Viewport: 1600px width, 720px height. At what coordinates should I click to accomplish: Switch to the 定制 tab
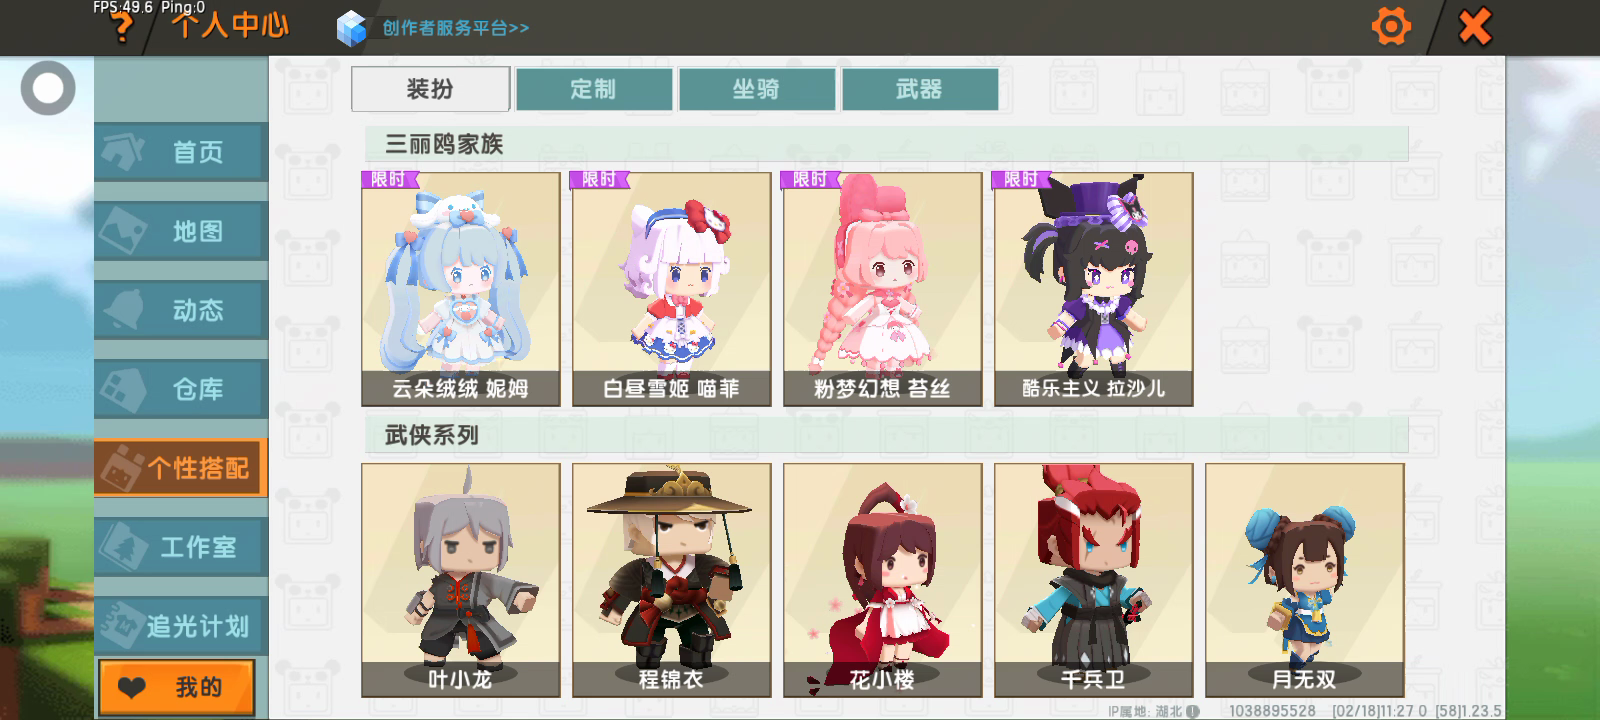pos(593,89)
